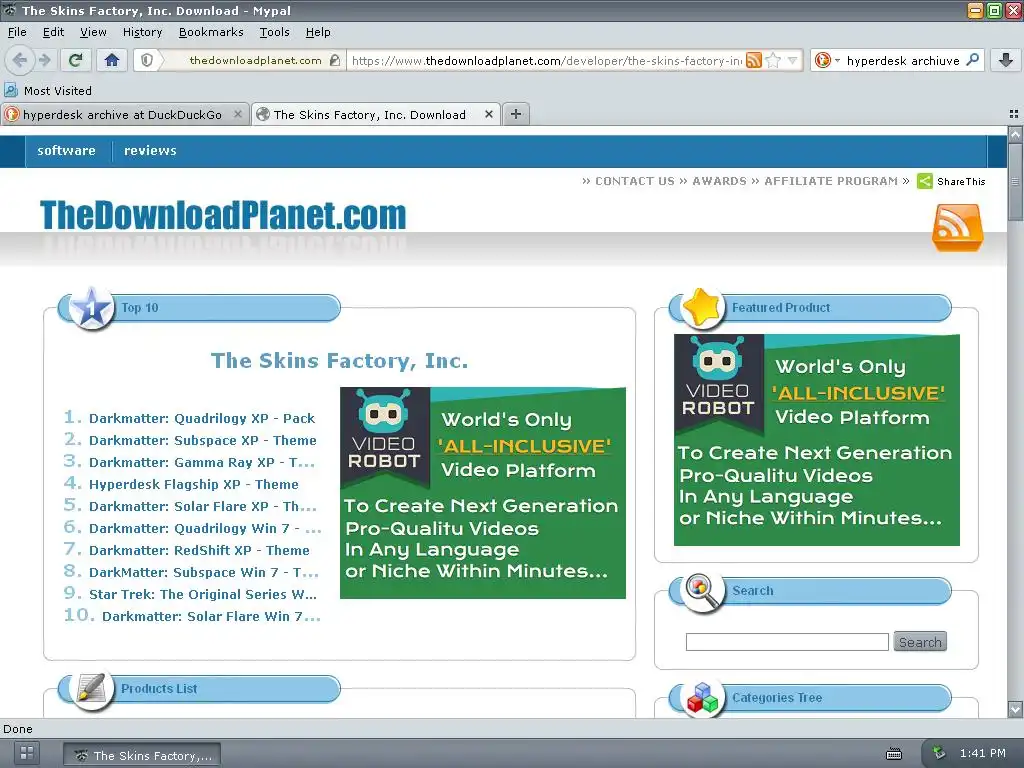Click the Search panel magnifier icon

[x=701, y=591]
